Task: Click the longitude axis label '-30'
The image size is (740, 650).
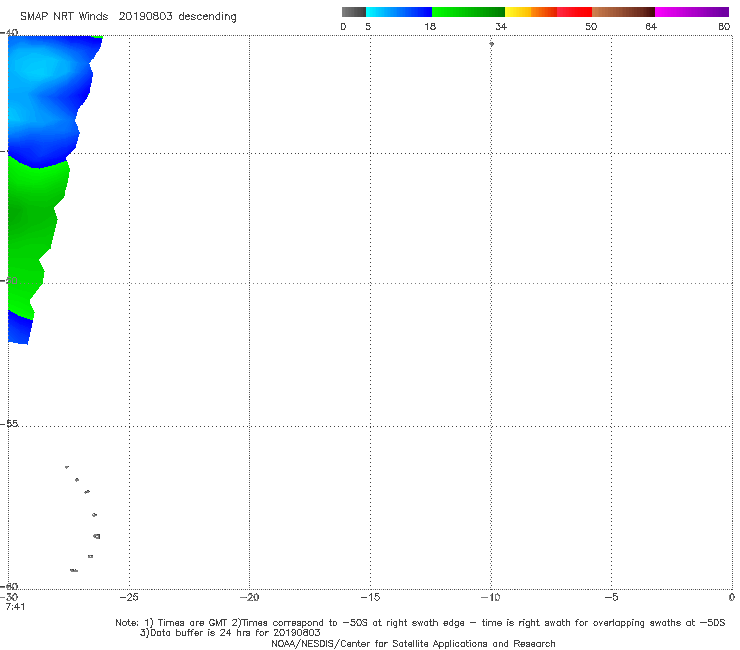Action: click(x=9, y=597)
